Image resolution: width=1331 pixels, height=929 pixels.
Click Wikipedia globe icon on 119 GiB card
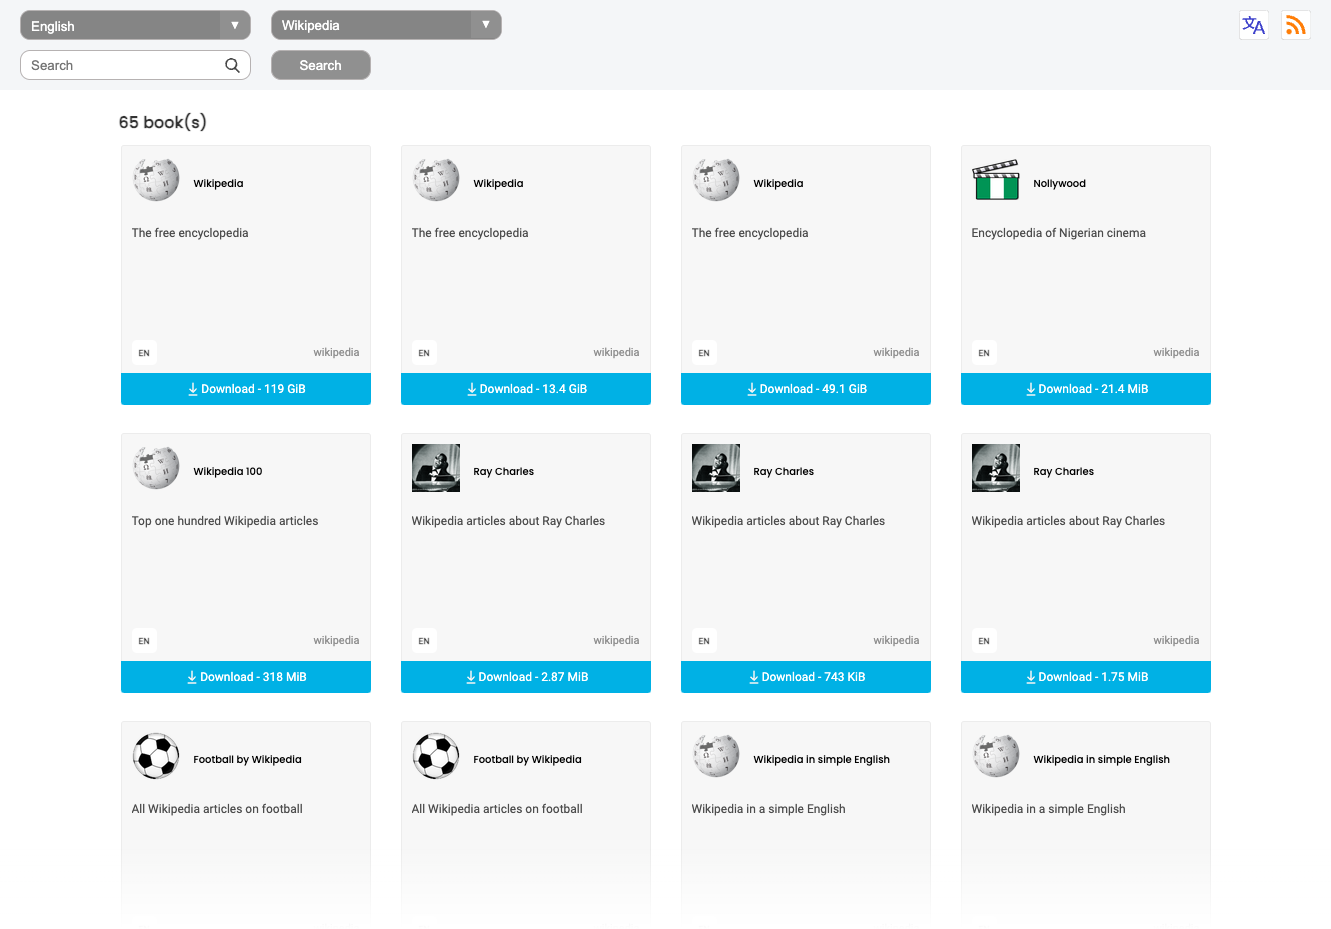[x=156, y=180]
